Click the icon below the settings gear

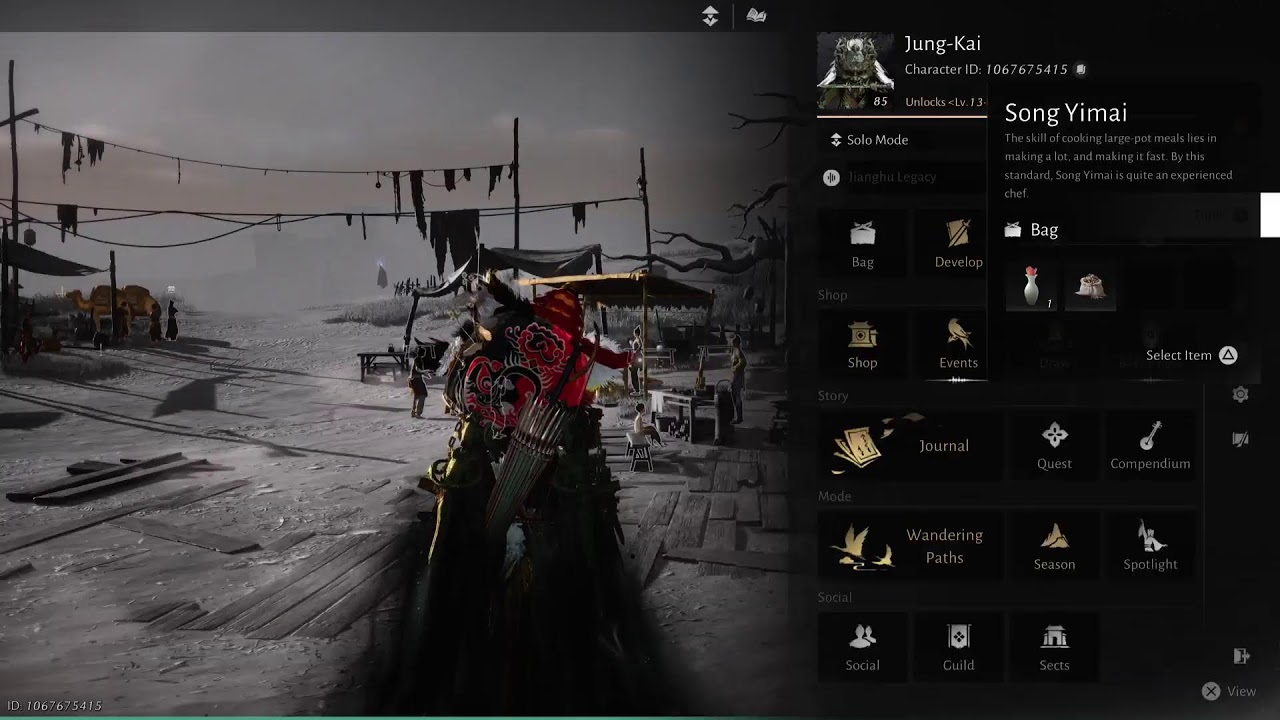coord(1241,440)
